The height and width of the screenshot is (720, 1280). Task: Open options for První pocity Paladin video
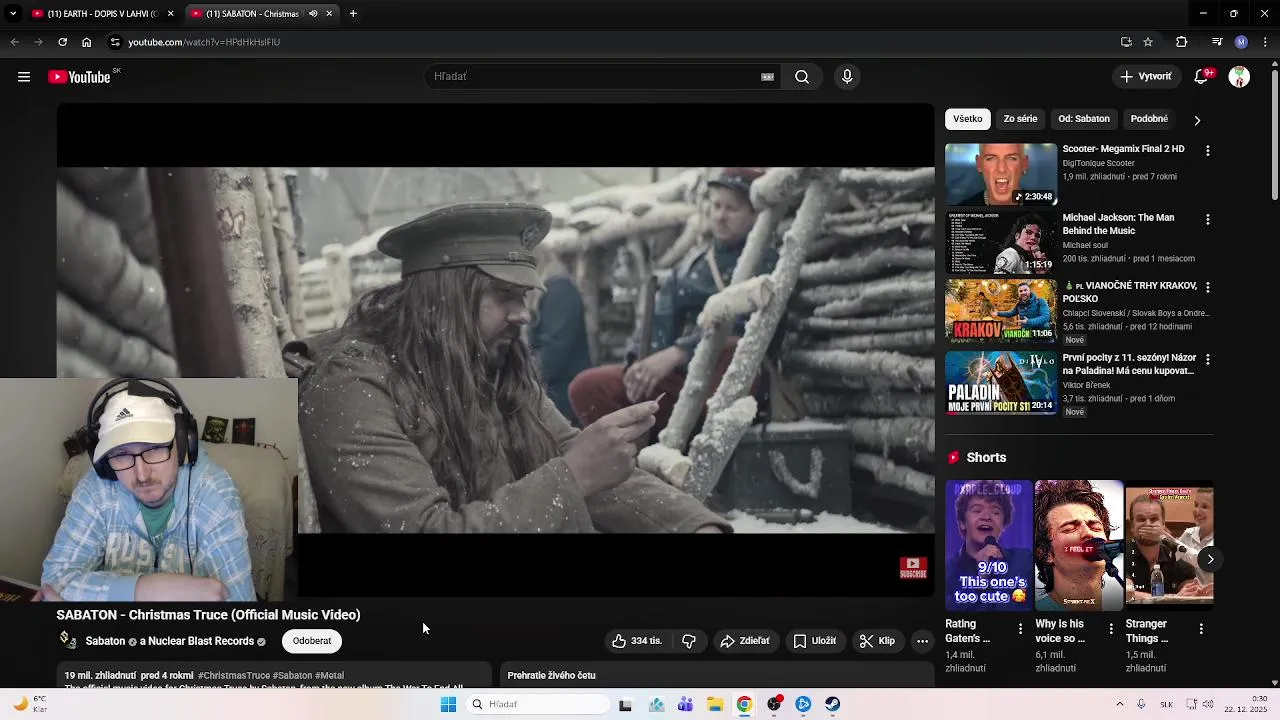[x=1208, y=359]
